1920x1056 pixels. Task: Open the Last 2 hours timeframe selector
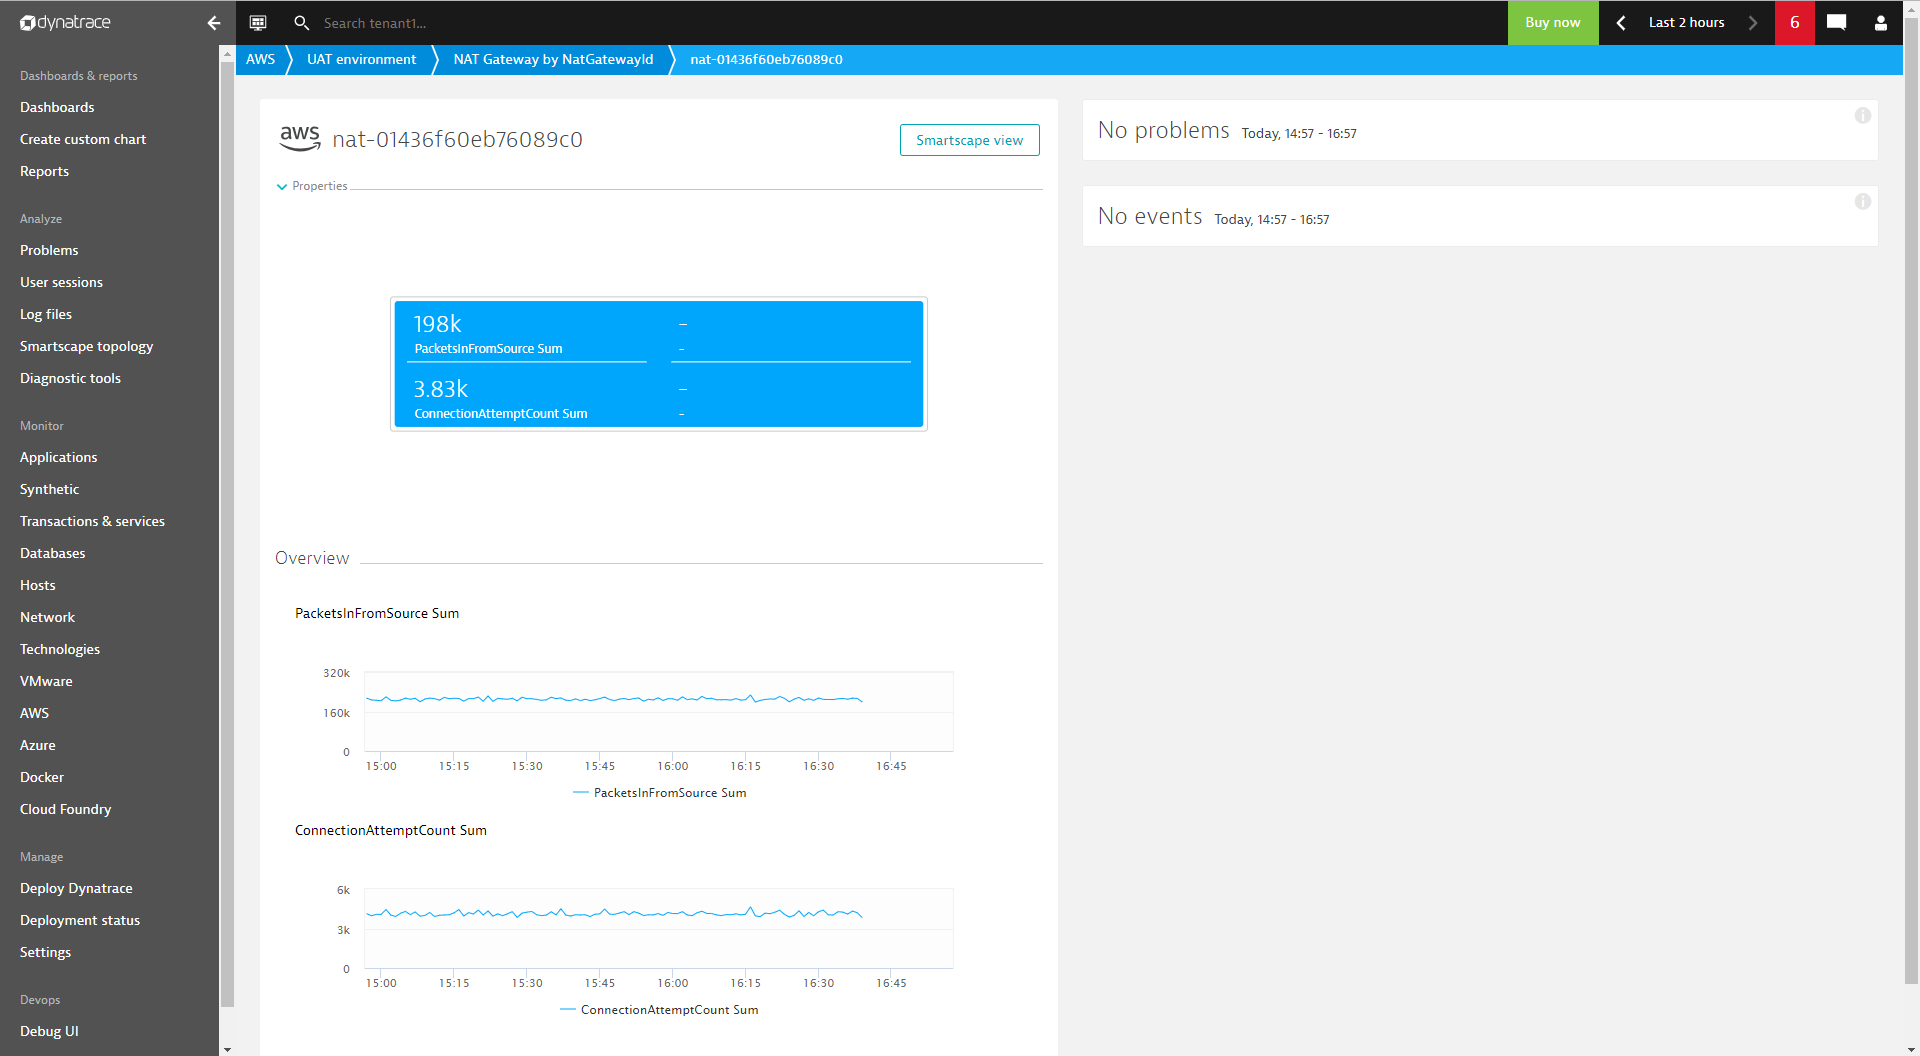[1686, 22]
